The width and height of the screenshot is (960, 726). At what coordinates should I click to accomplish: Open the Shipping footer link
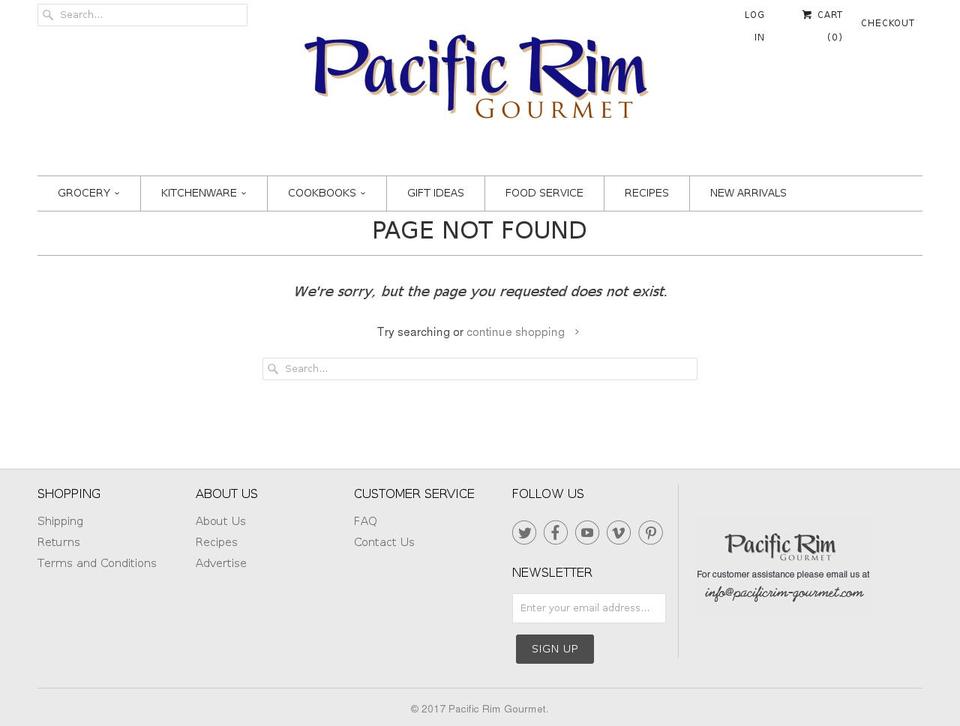click(60, 521)
